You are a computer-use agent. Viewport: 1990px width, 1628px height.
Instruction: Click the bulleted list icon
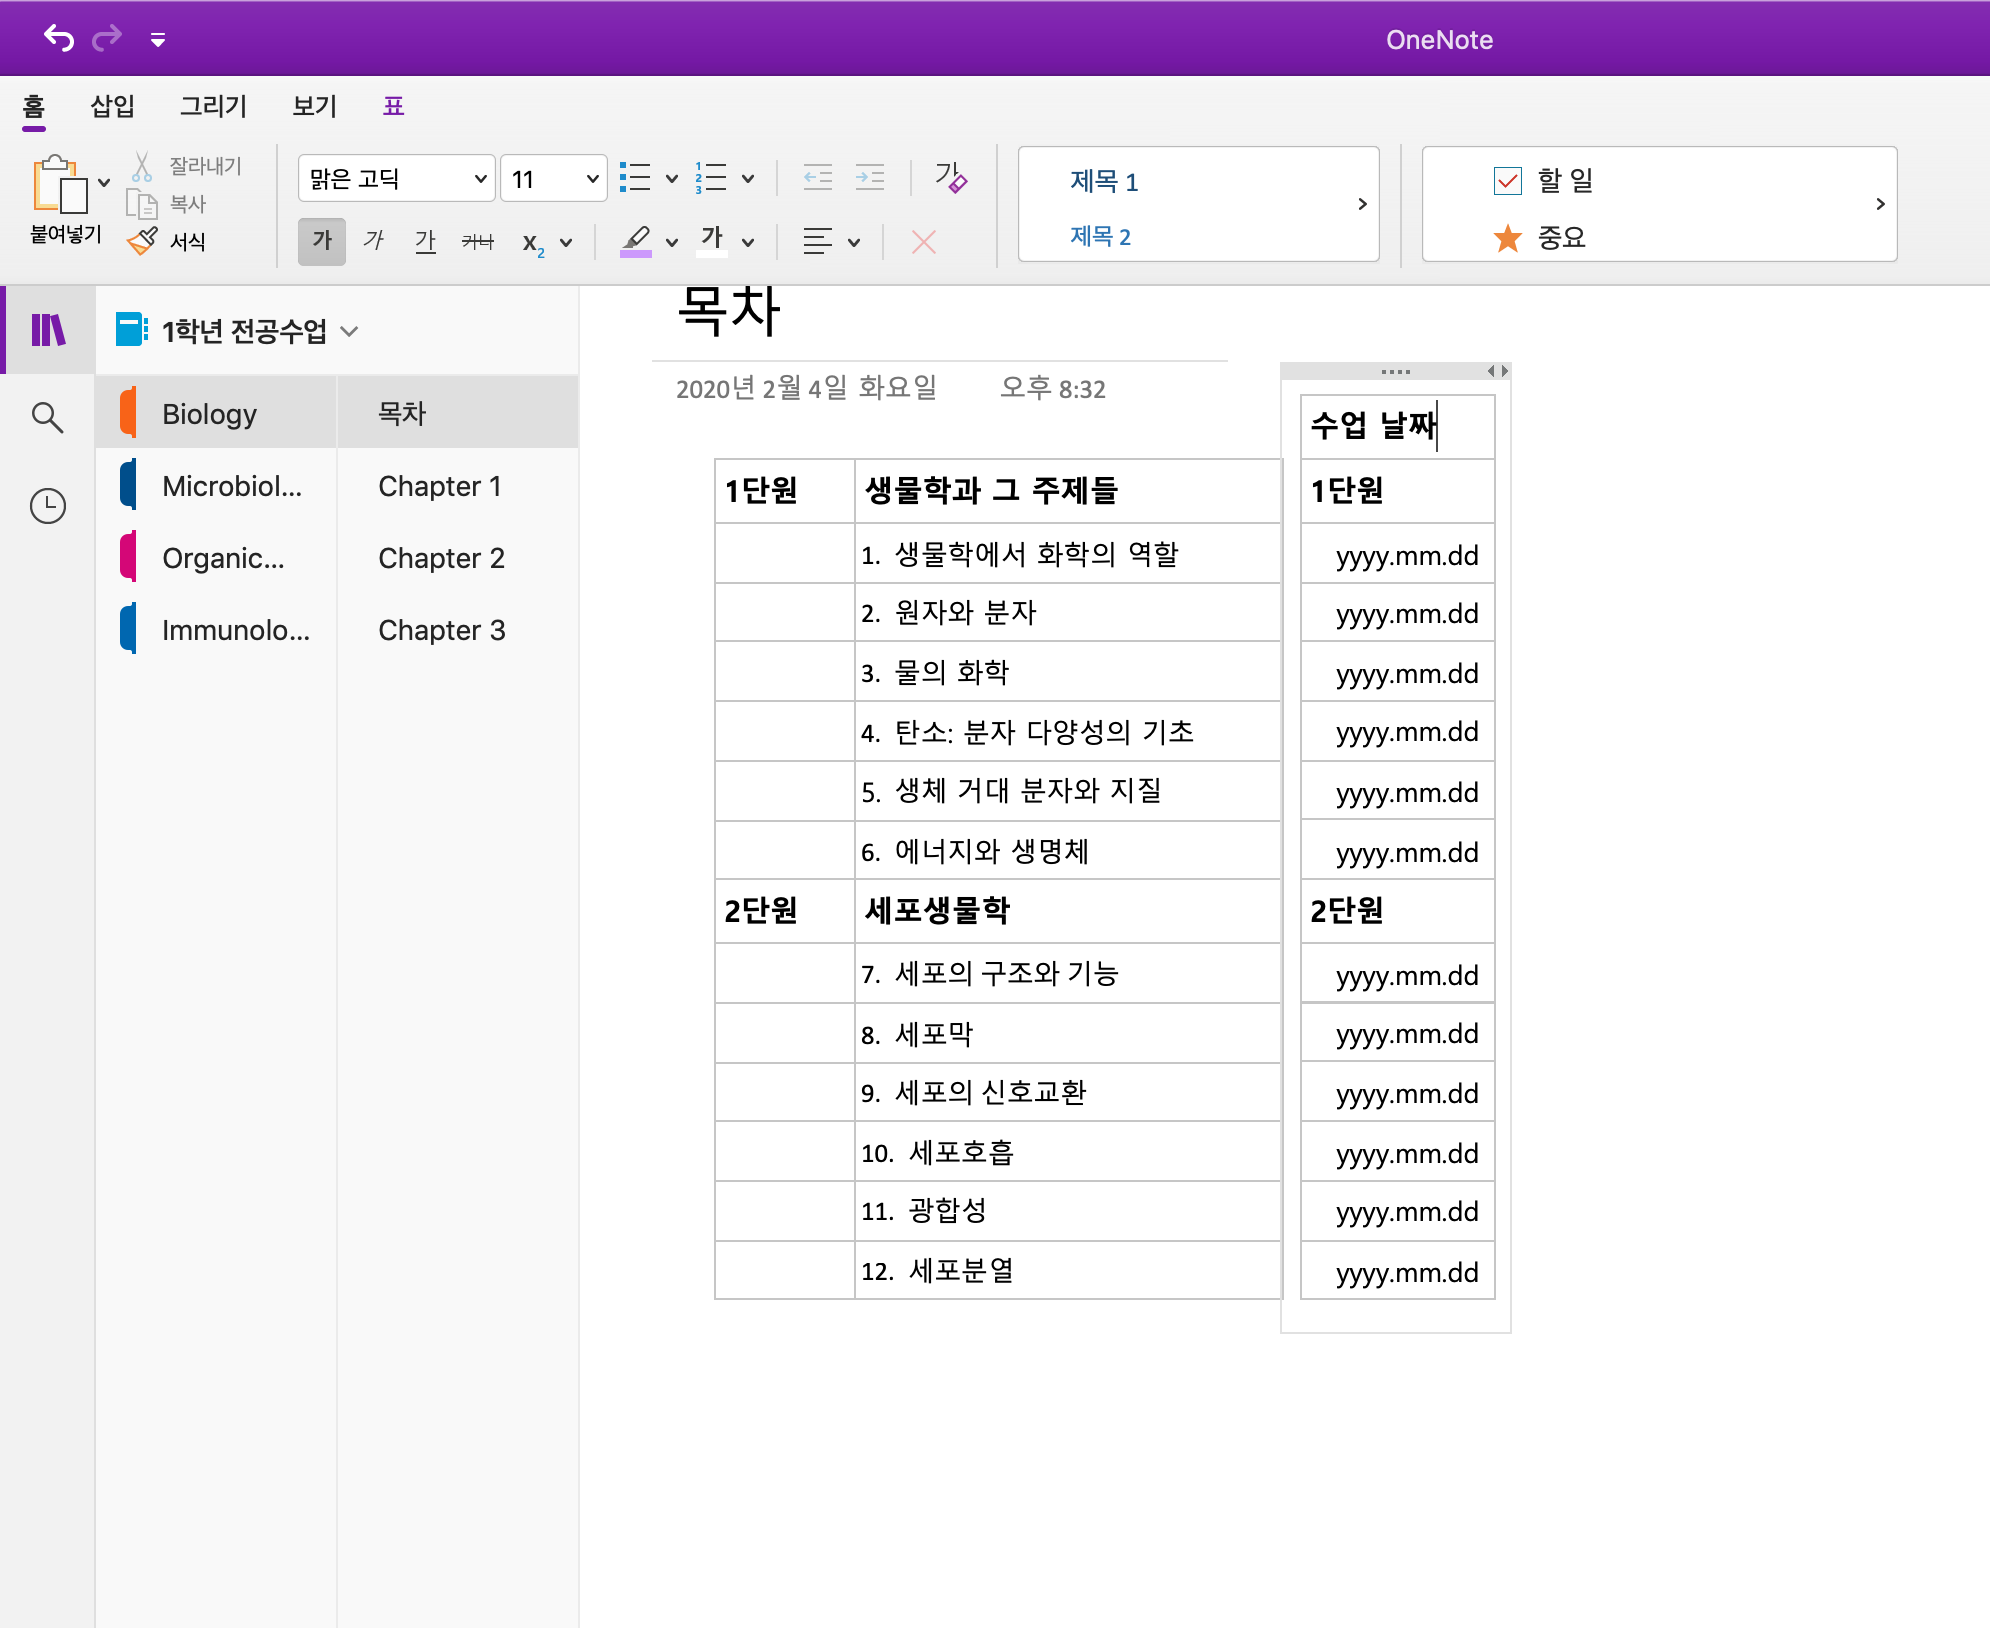[635, 179]
